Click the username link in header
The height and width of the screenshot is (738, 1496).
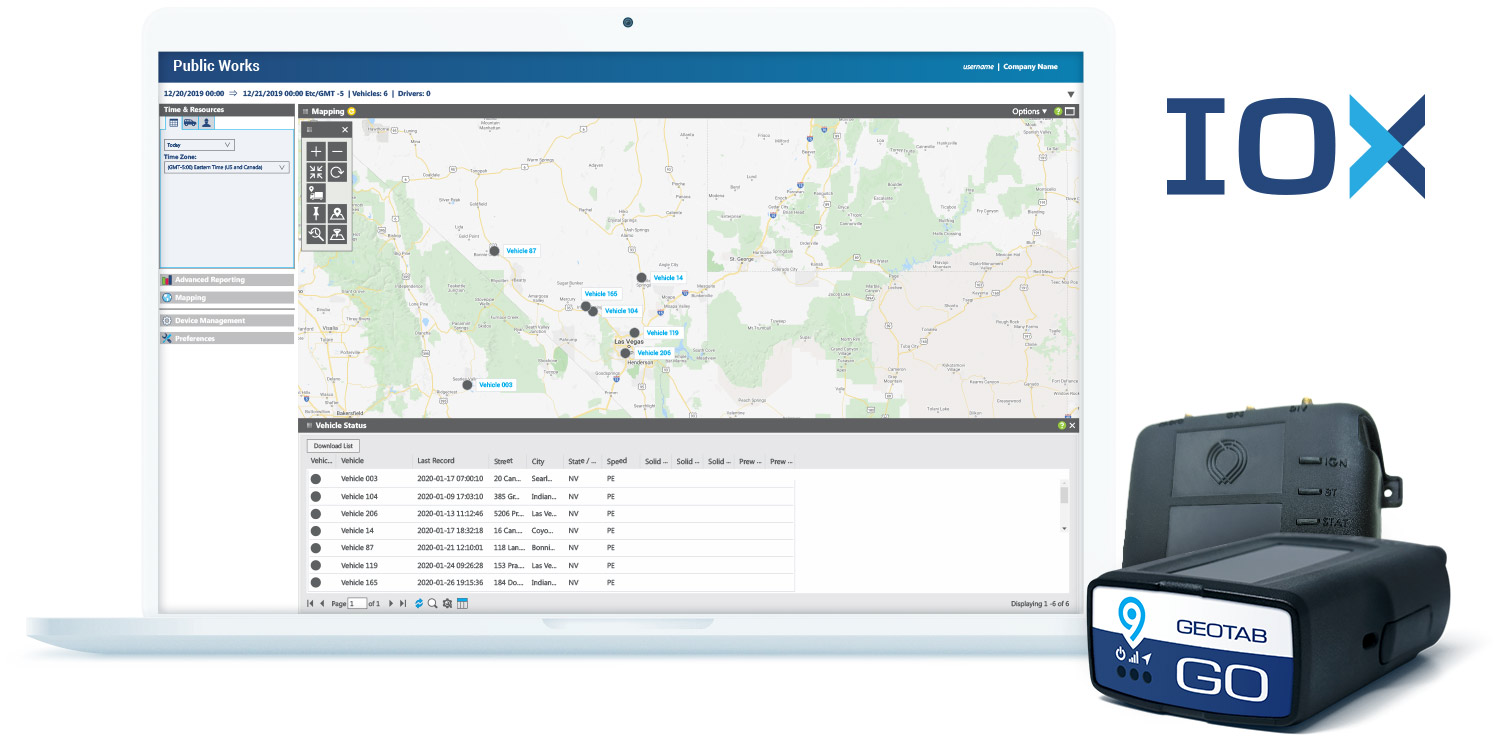coord(978,67)
